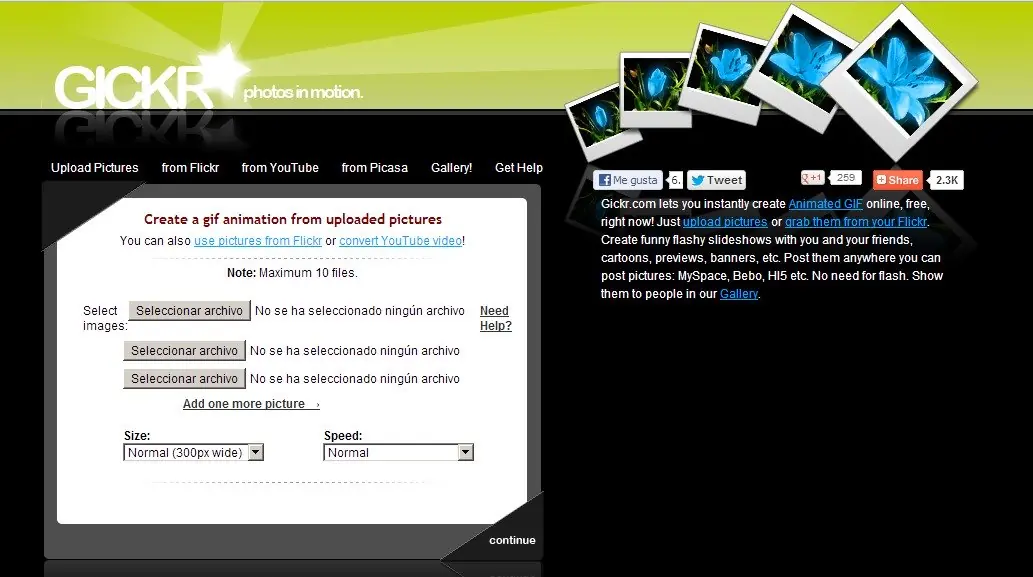1033x577 pixels.
Task: Open the Upload Pictures menu item
Action: pos(95,168)
